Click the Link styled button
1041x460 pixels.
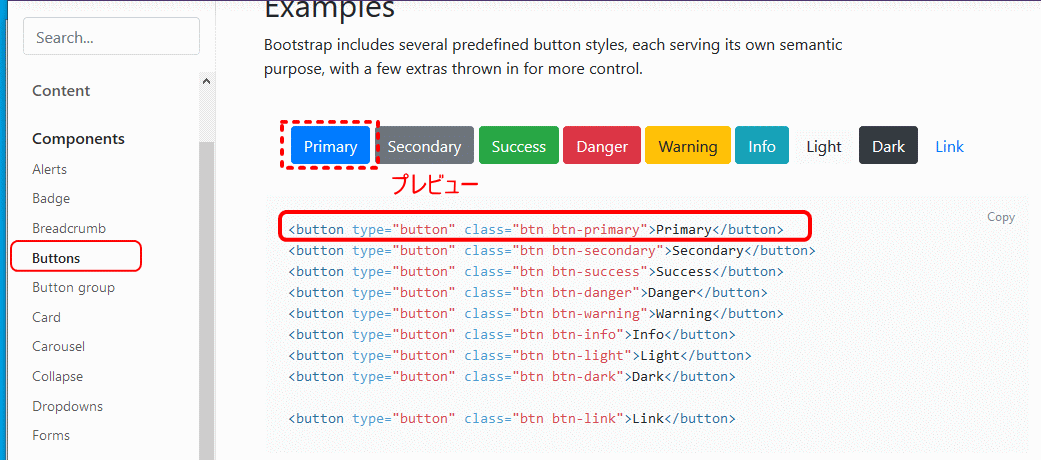pos(949,145)
